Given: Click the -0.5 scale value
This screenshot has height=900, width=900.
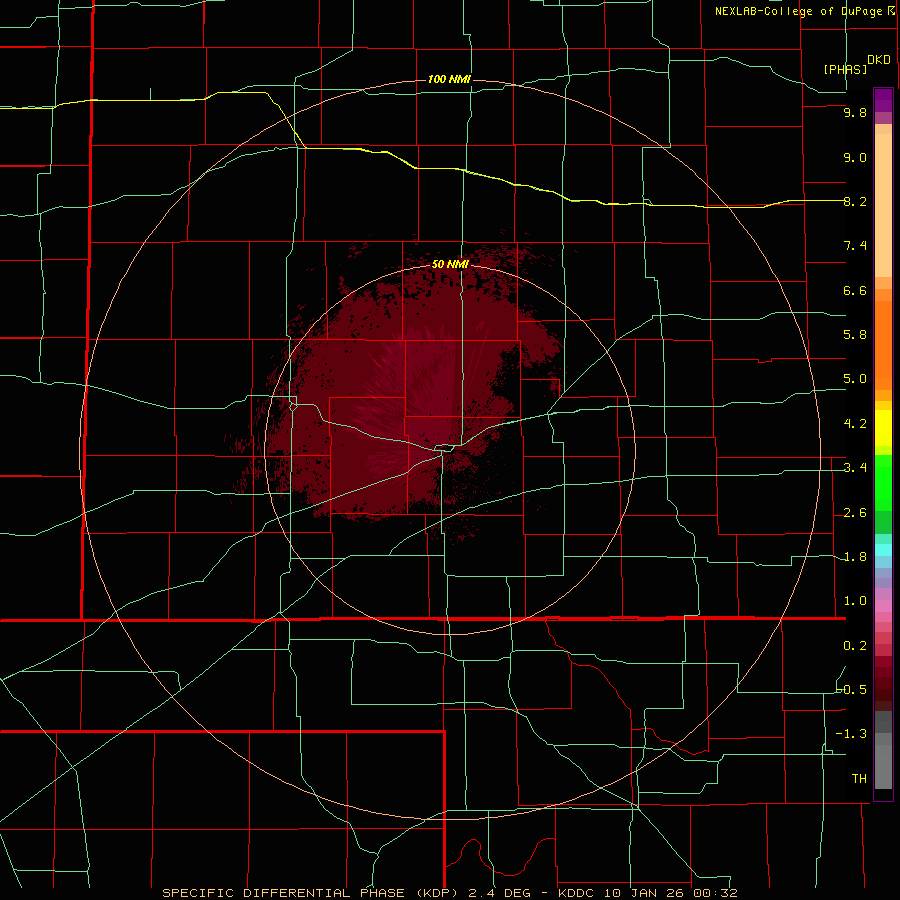Looking at the screenshot, I should (852, 690).
